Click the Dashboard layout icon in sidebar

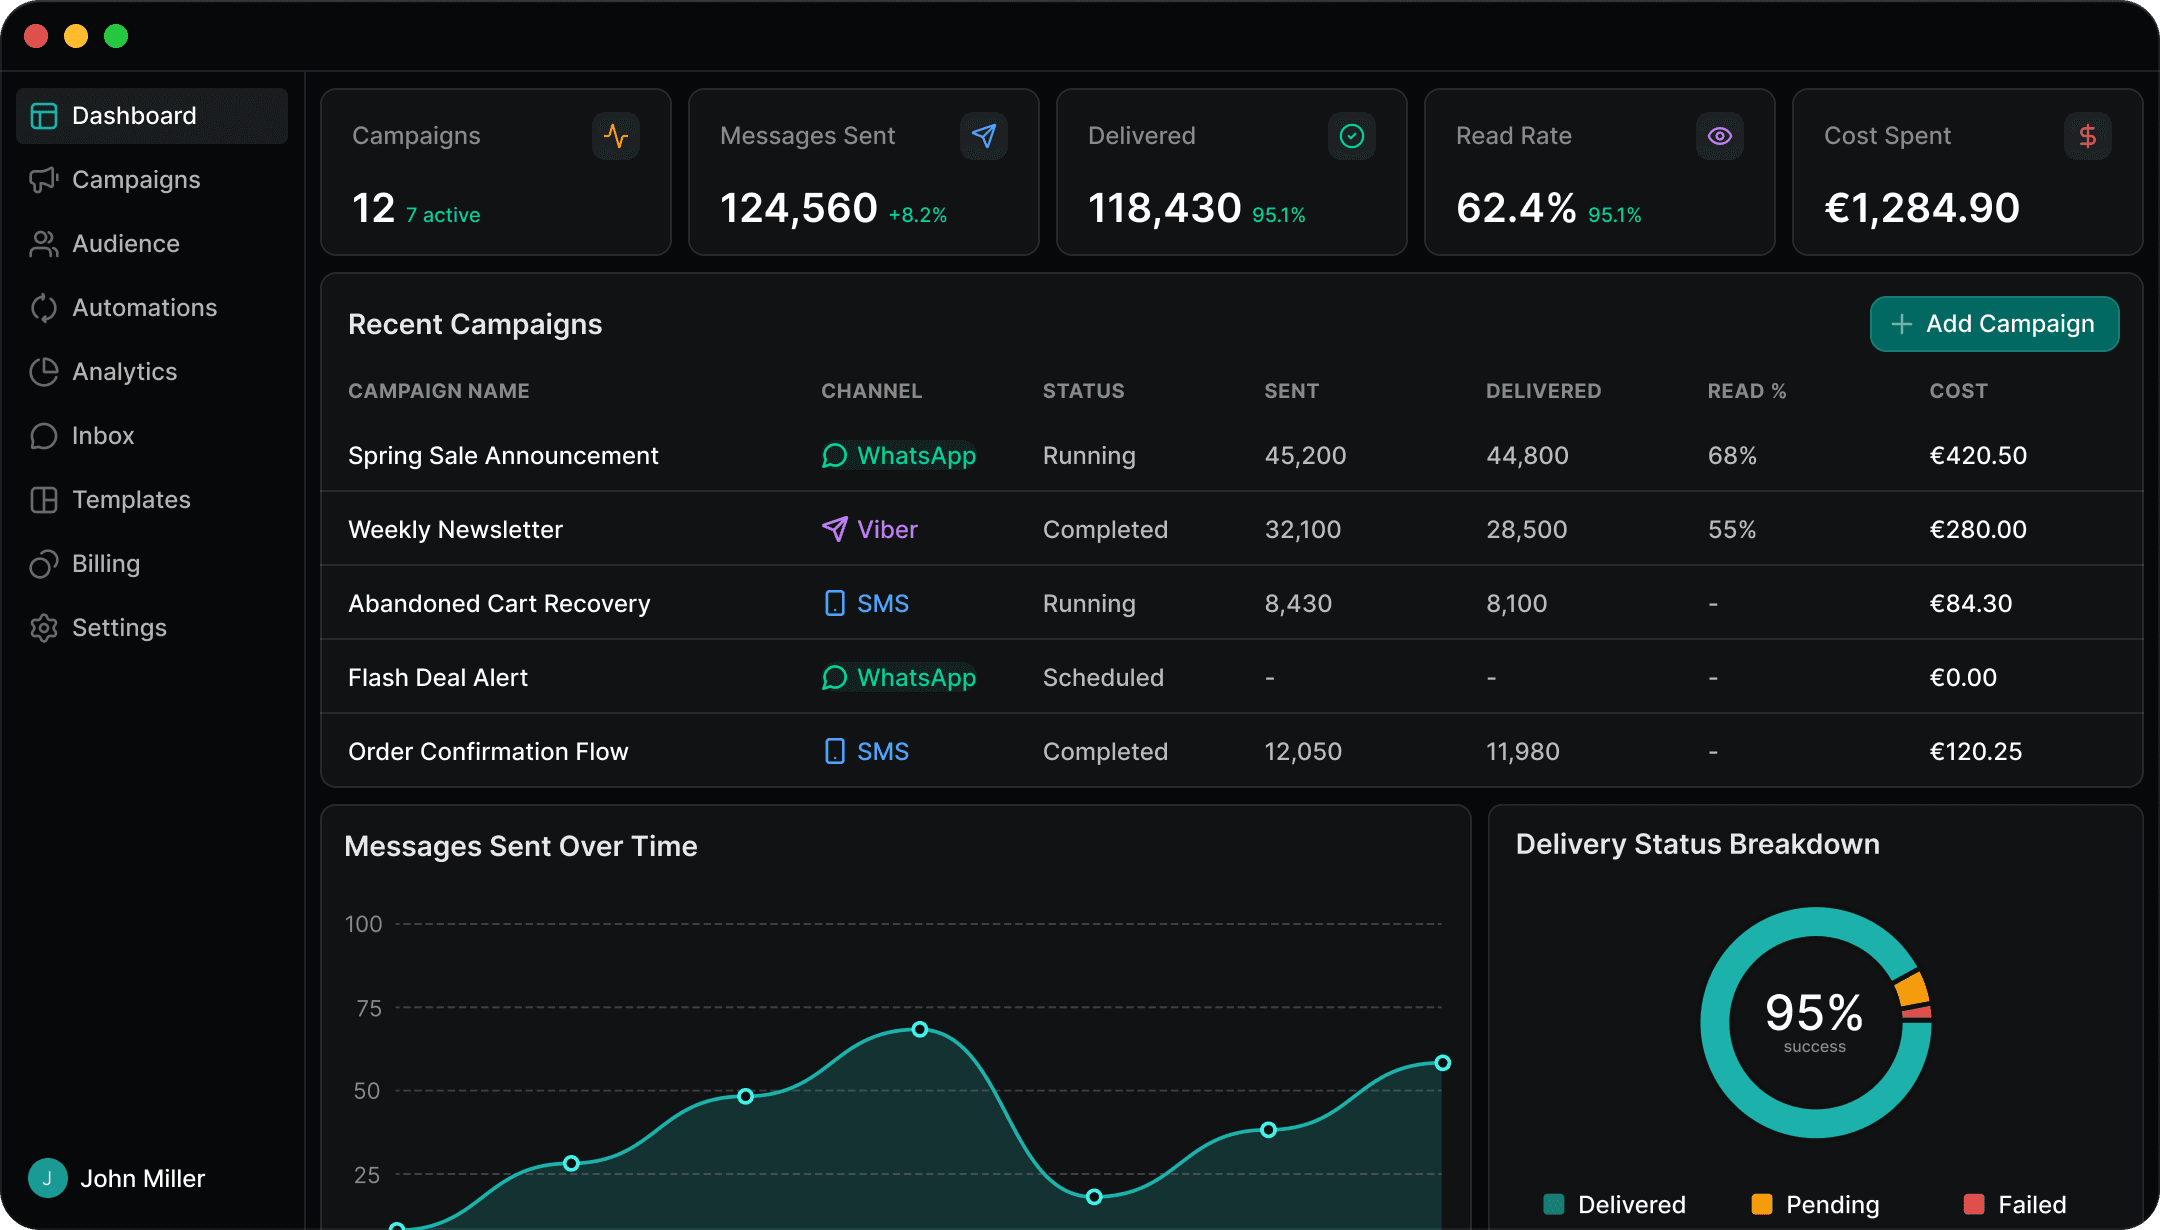pyautogui.click(x=44, y=116)
